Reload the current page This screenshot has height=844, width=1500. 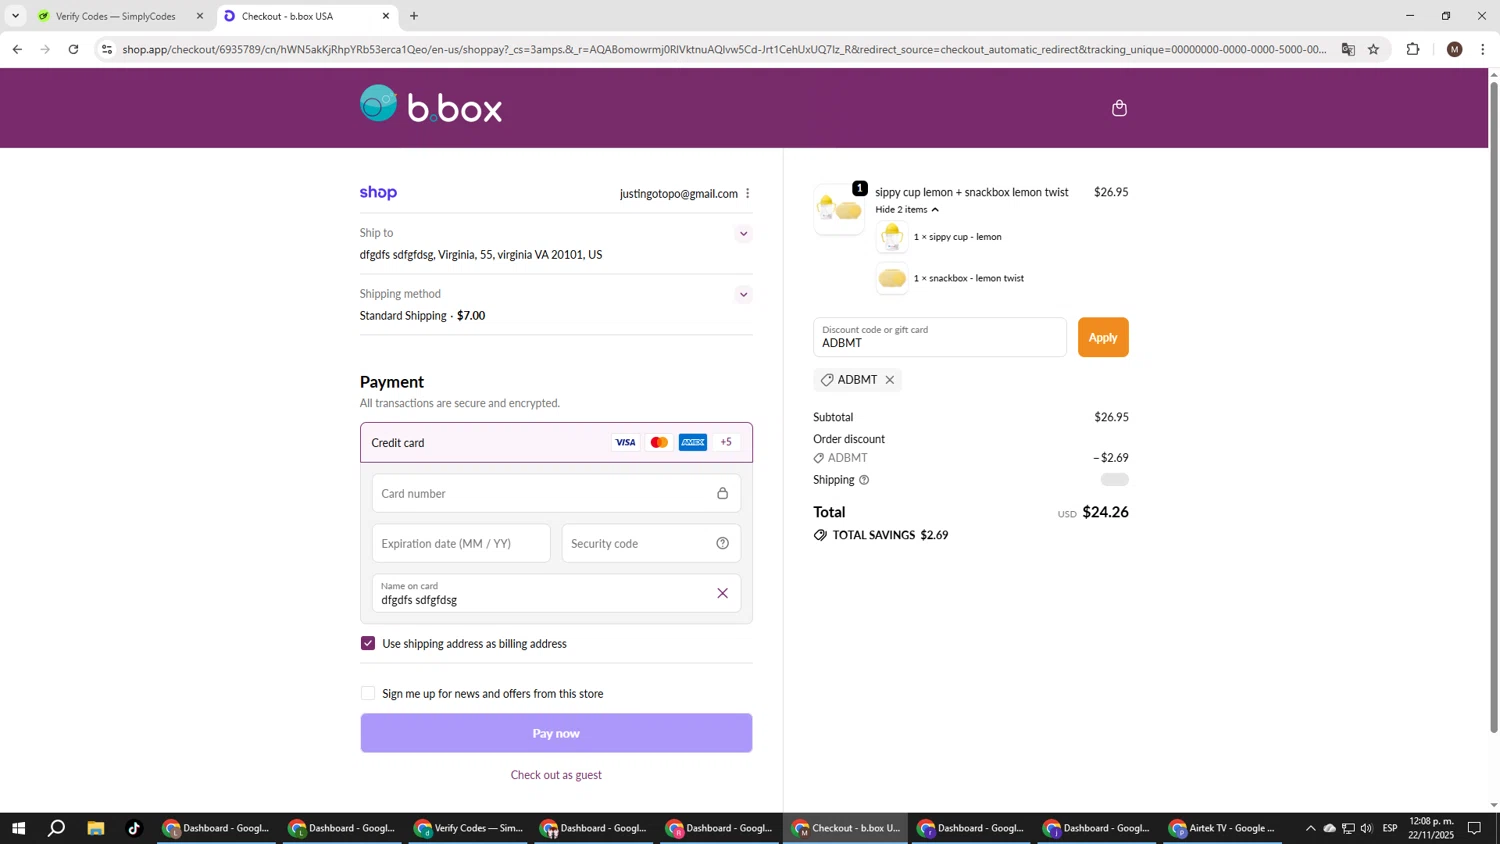click(73, 49)
